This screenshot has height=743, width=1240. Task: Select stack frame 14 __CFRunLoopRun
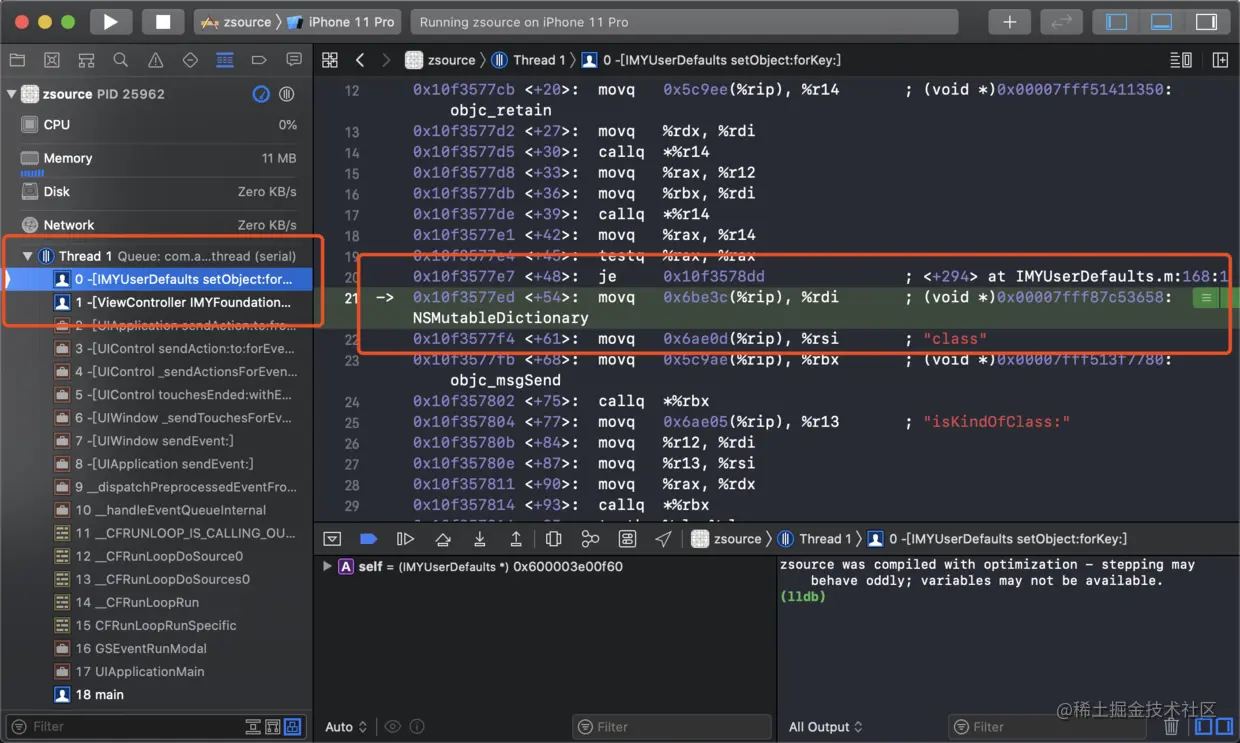click(126, 602)
